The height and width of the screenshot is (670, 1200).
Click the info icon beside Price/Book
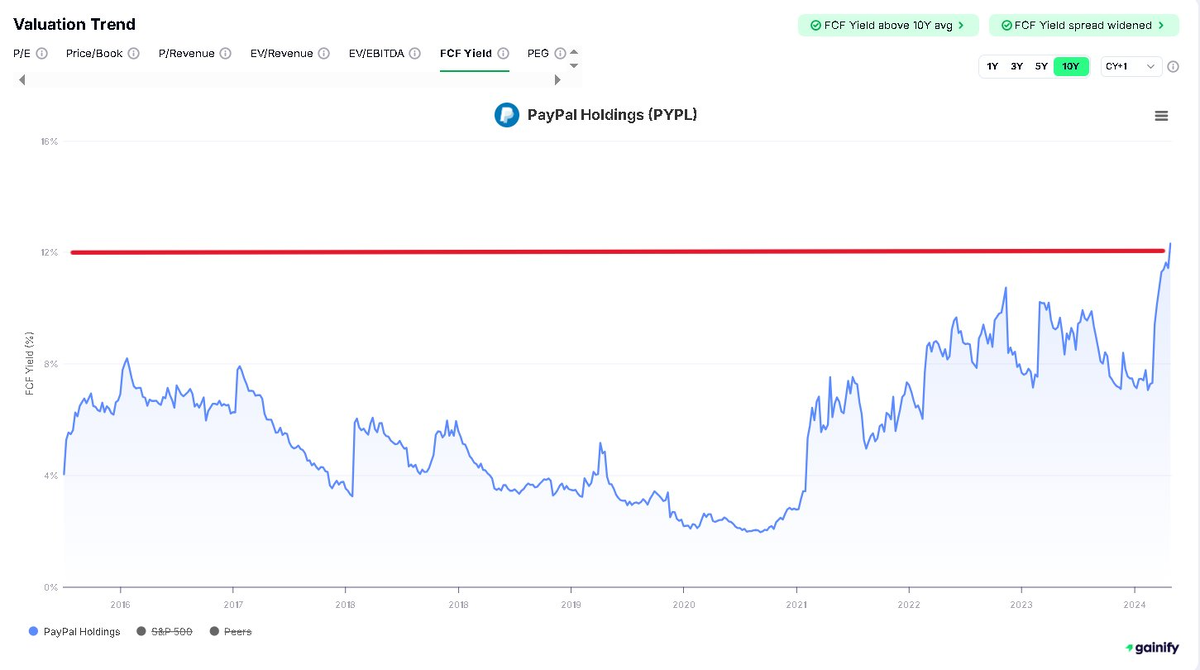click(134, 54)
